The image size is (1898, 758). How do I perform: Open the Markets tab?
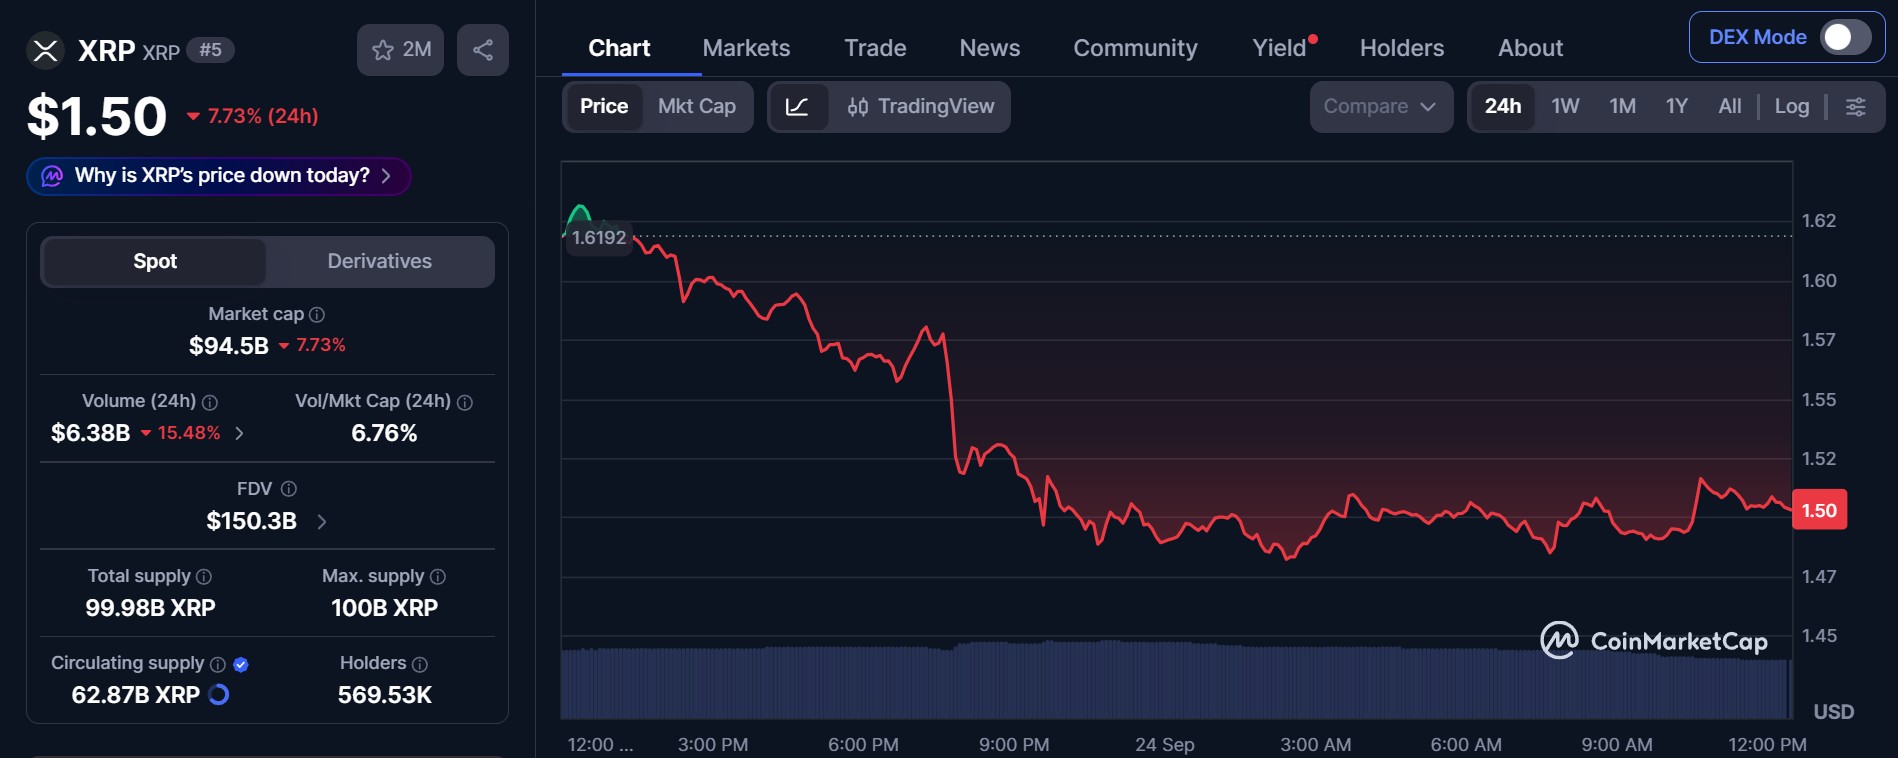click(746, 48)
